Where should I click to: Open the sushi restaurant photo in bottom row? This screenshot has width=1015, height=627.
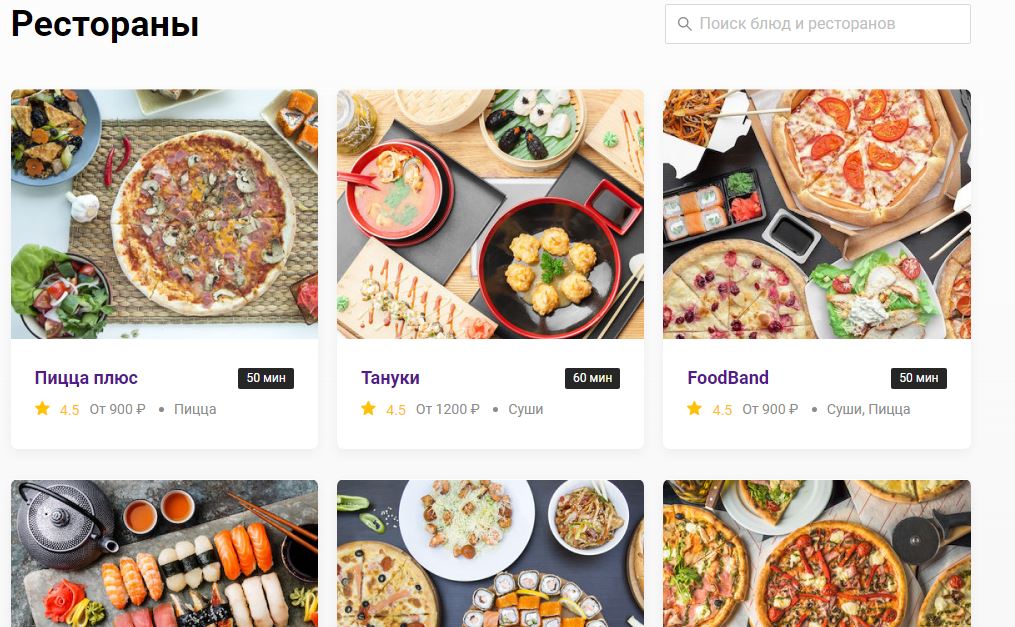[x=163, y=553]
